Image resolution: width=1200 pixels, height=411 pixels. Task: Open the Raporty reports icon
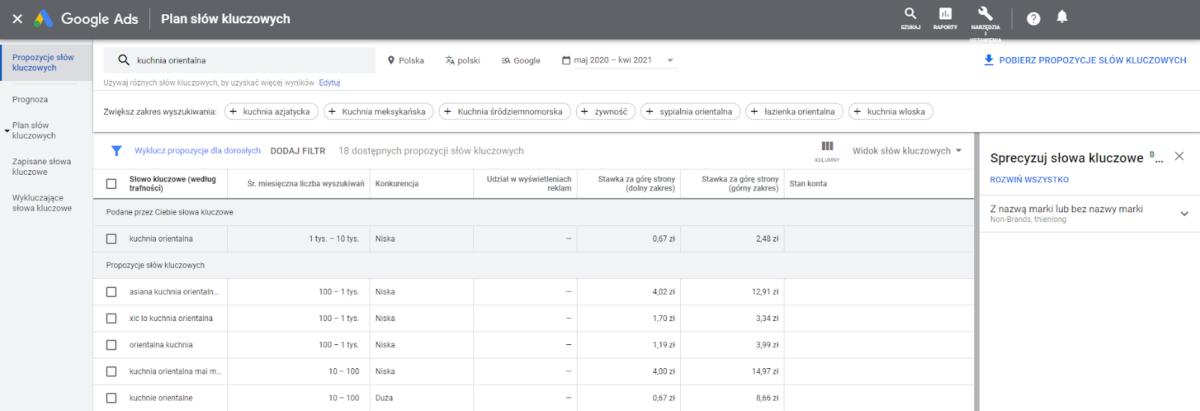point(945,17)
